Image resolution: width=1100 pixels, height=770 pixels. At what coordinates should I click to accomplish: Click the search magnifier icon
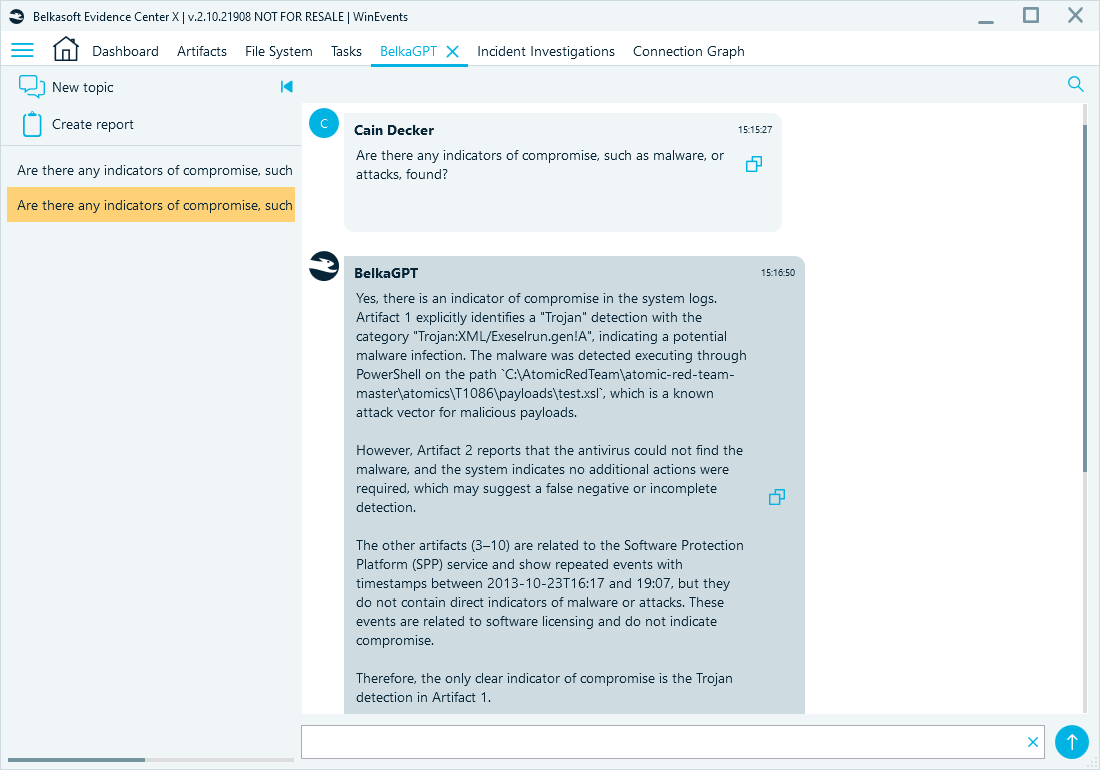[x=1075, y=84]
